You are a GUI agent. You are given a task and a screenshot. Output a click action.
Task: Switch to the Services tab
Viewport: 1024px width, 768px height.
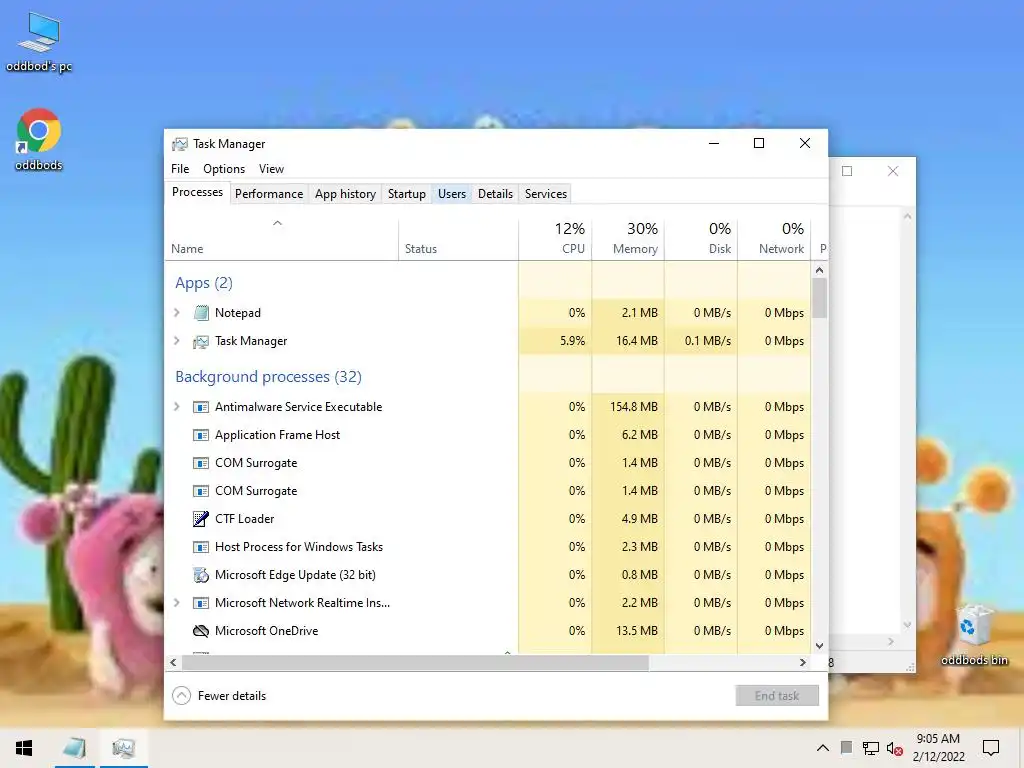coord(546,194)
